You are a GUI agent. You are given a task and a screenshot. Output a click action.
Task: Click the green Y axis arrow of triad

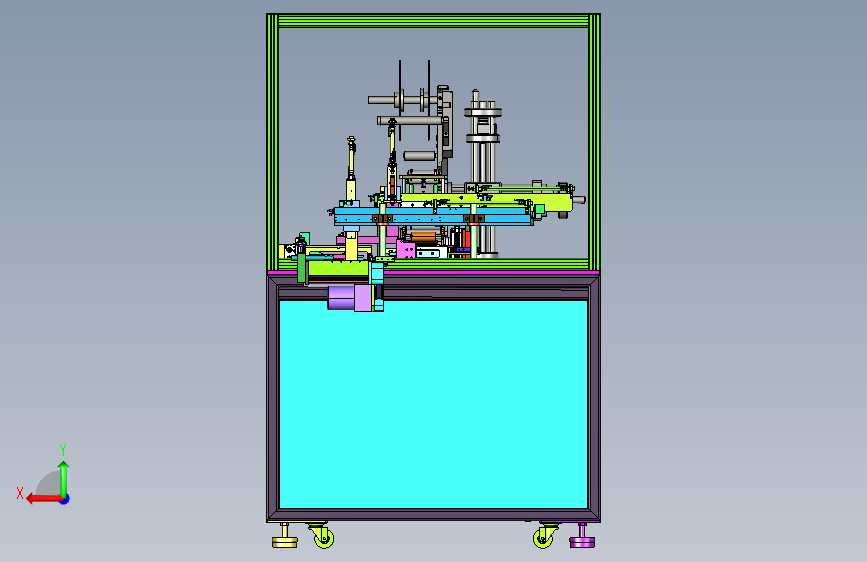tap(64, 478)
